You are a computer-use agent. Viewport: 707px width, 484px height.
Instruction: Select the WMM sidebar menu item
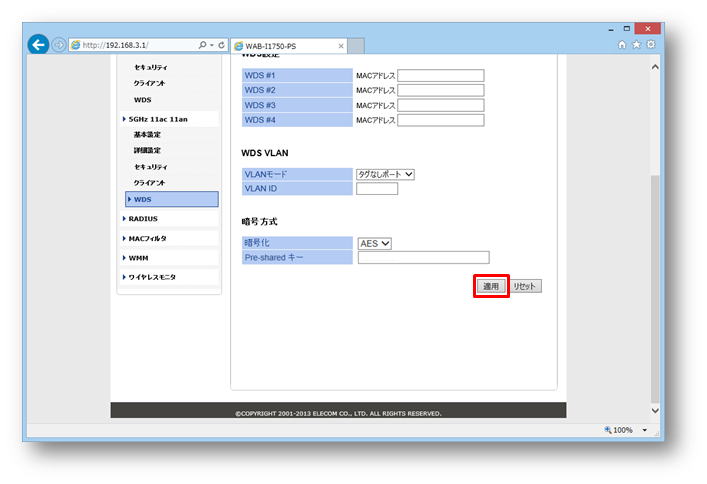(x=138, y=258)
